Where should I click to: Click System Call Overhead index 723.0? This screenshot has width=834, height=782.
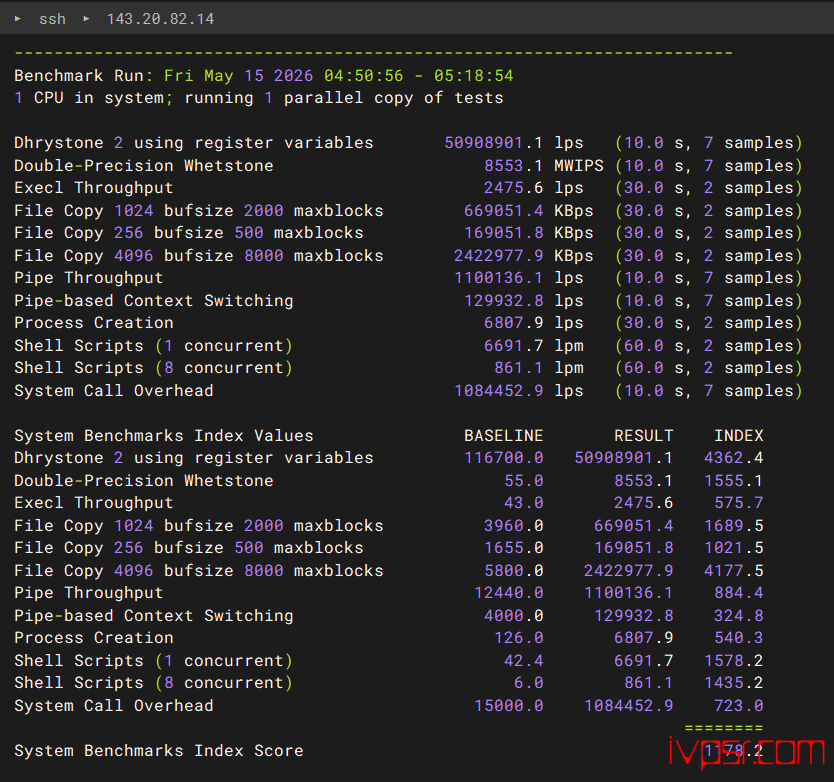[x=738, y=706]
